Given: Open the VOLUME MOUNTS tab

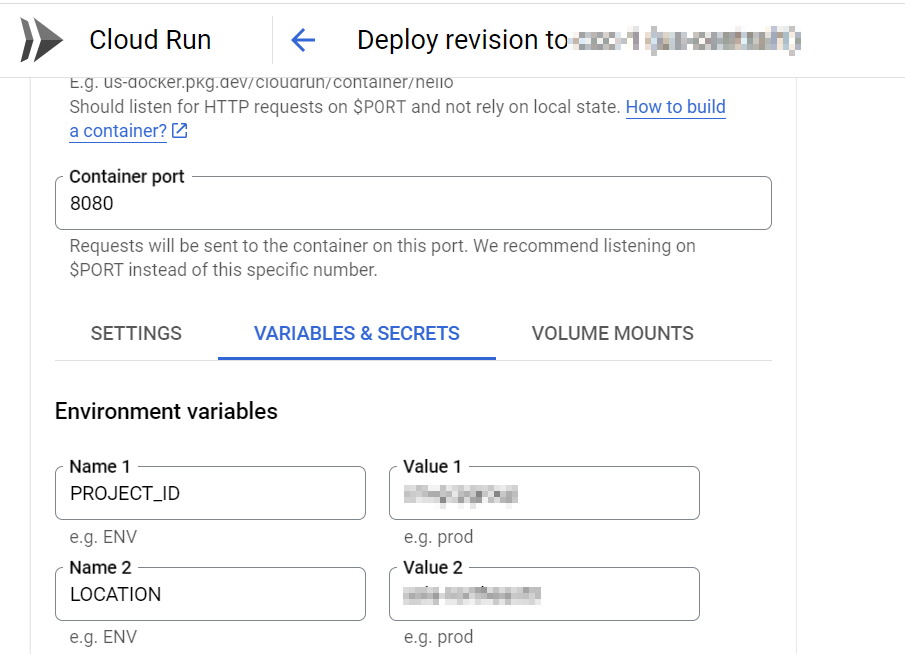Looking at the screenshot, I should click(612, 334).
